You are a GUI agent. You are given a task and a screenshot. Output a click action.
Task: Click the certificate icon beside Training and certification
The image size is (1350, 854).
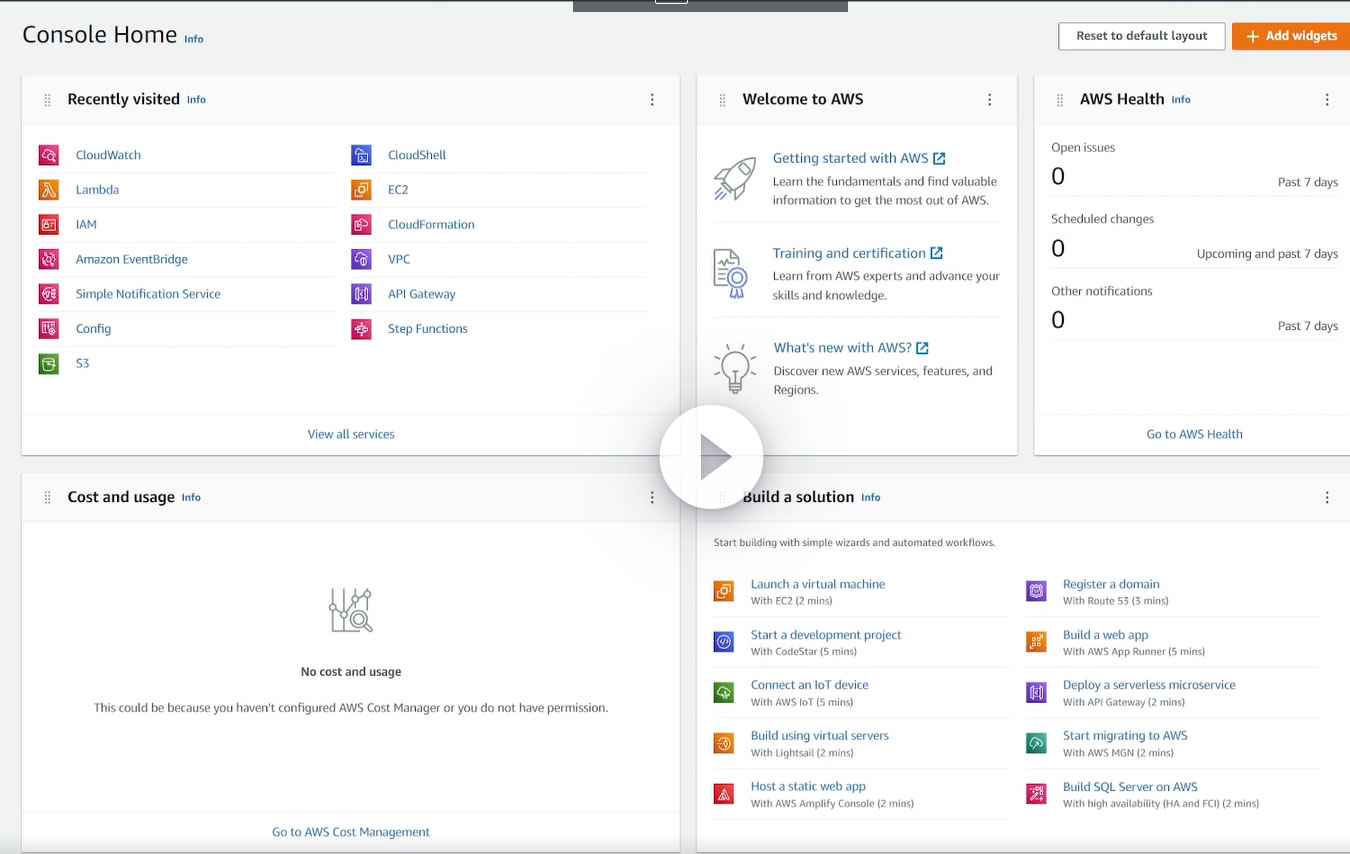point(731,274)
